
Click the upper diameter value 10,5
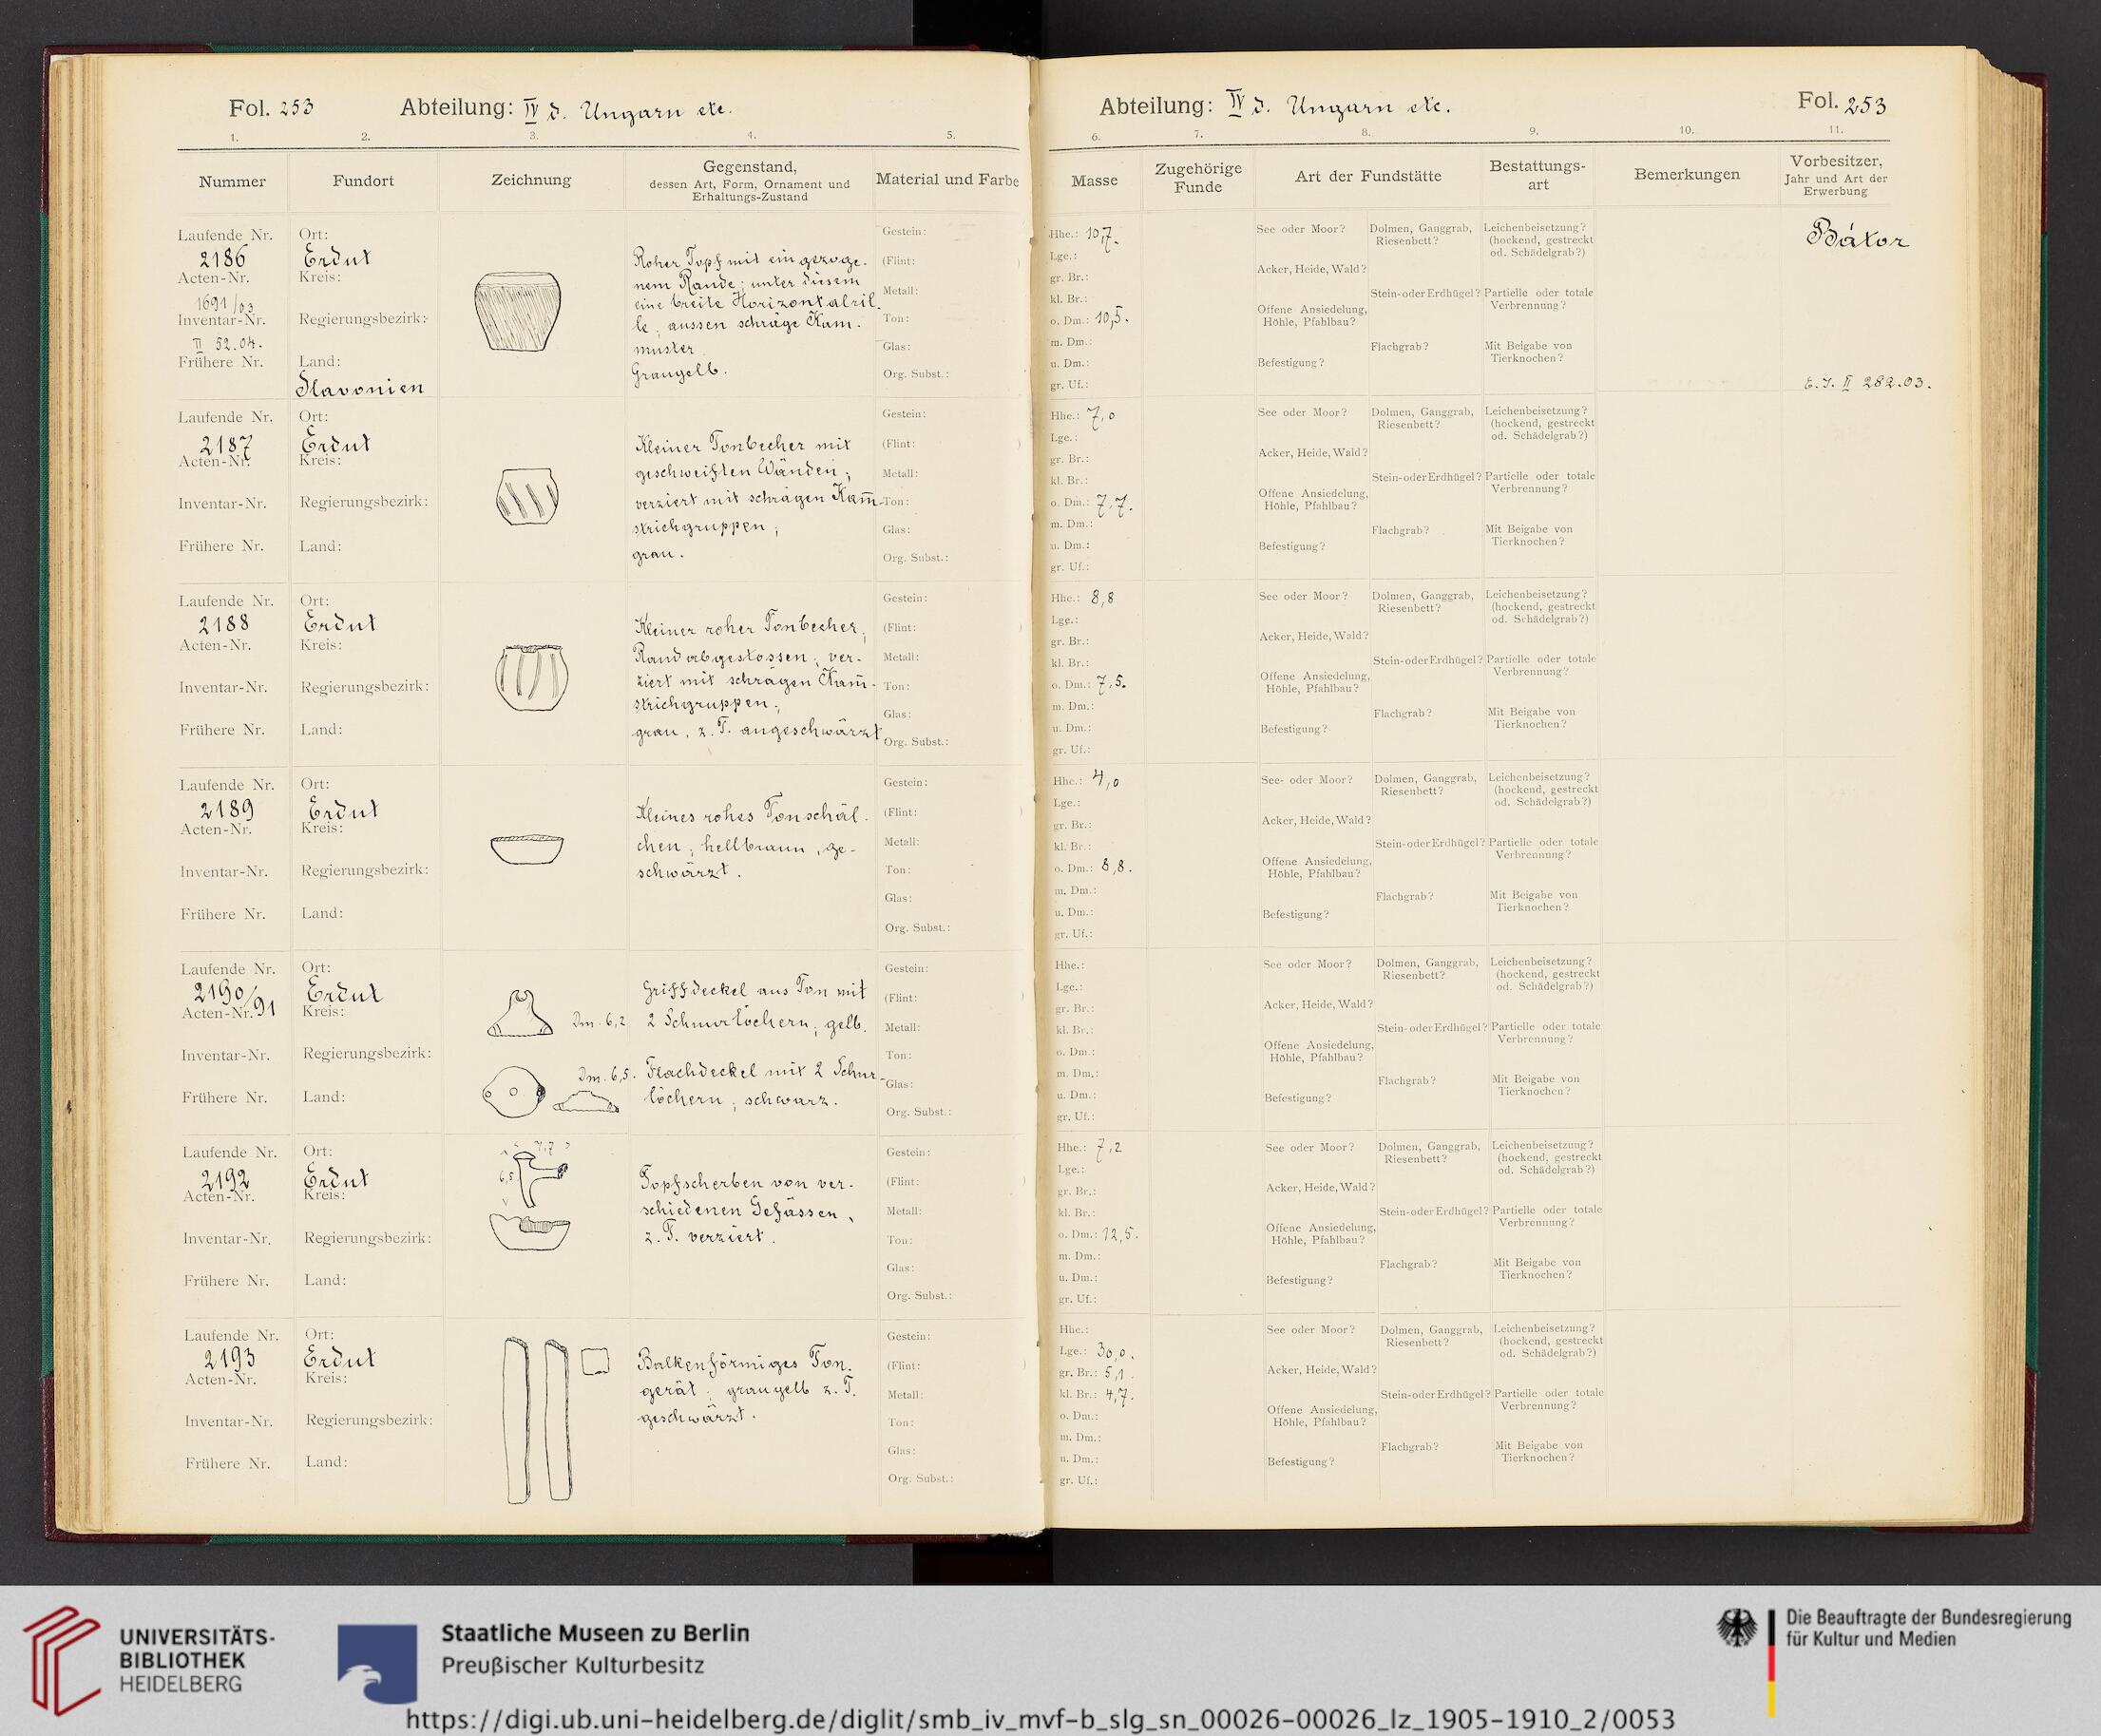(1113, 318)
